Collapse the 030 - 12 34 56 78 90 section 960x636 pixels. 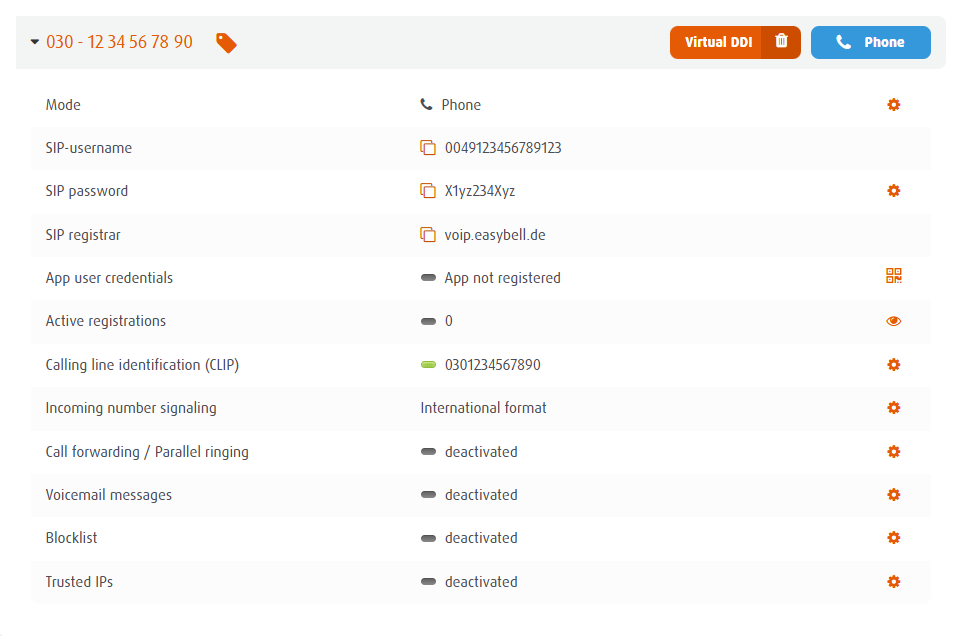pos(35,43)
